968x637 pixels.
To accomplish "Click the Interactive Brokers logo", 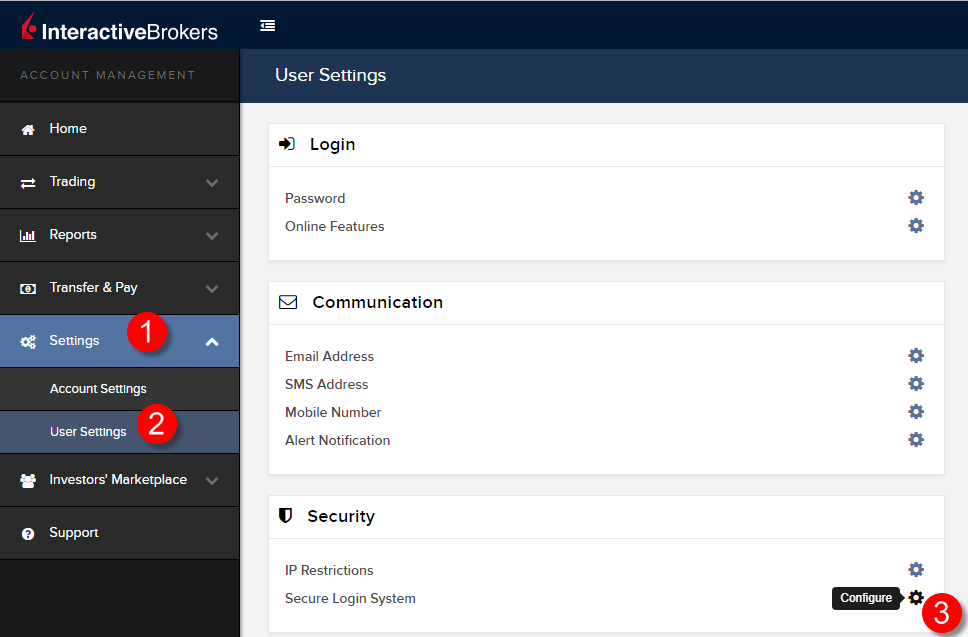I will pyautogui.click(x=120, y=28).
